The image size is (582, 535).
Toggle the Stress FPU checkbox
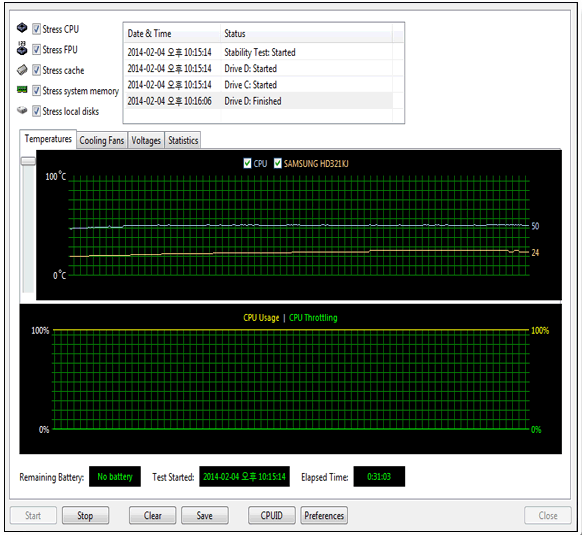(x=36, y=49)
